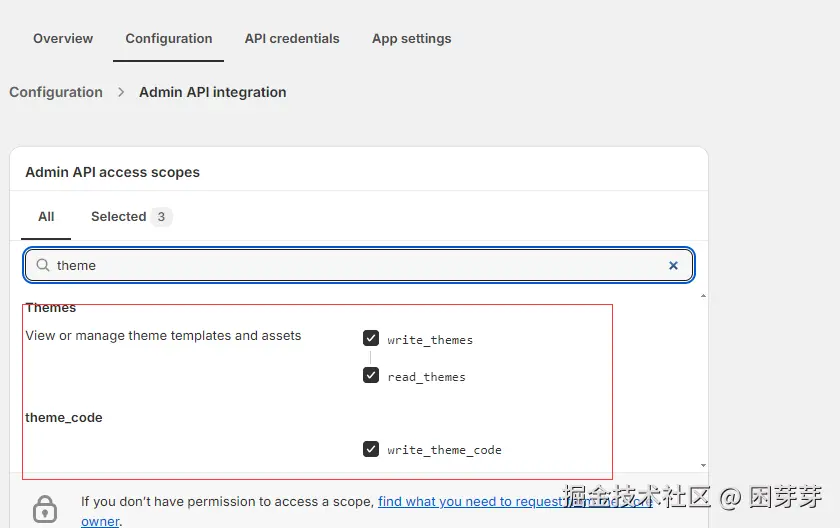Viewport: 840px width, 528px height.
Task: Go to the App settings tab
Action: [411, 39]
